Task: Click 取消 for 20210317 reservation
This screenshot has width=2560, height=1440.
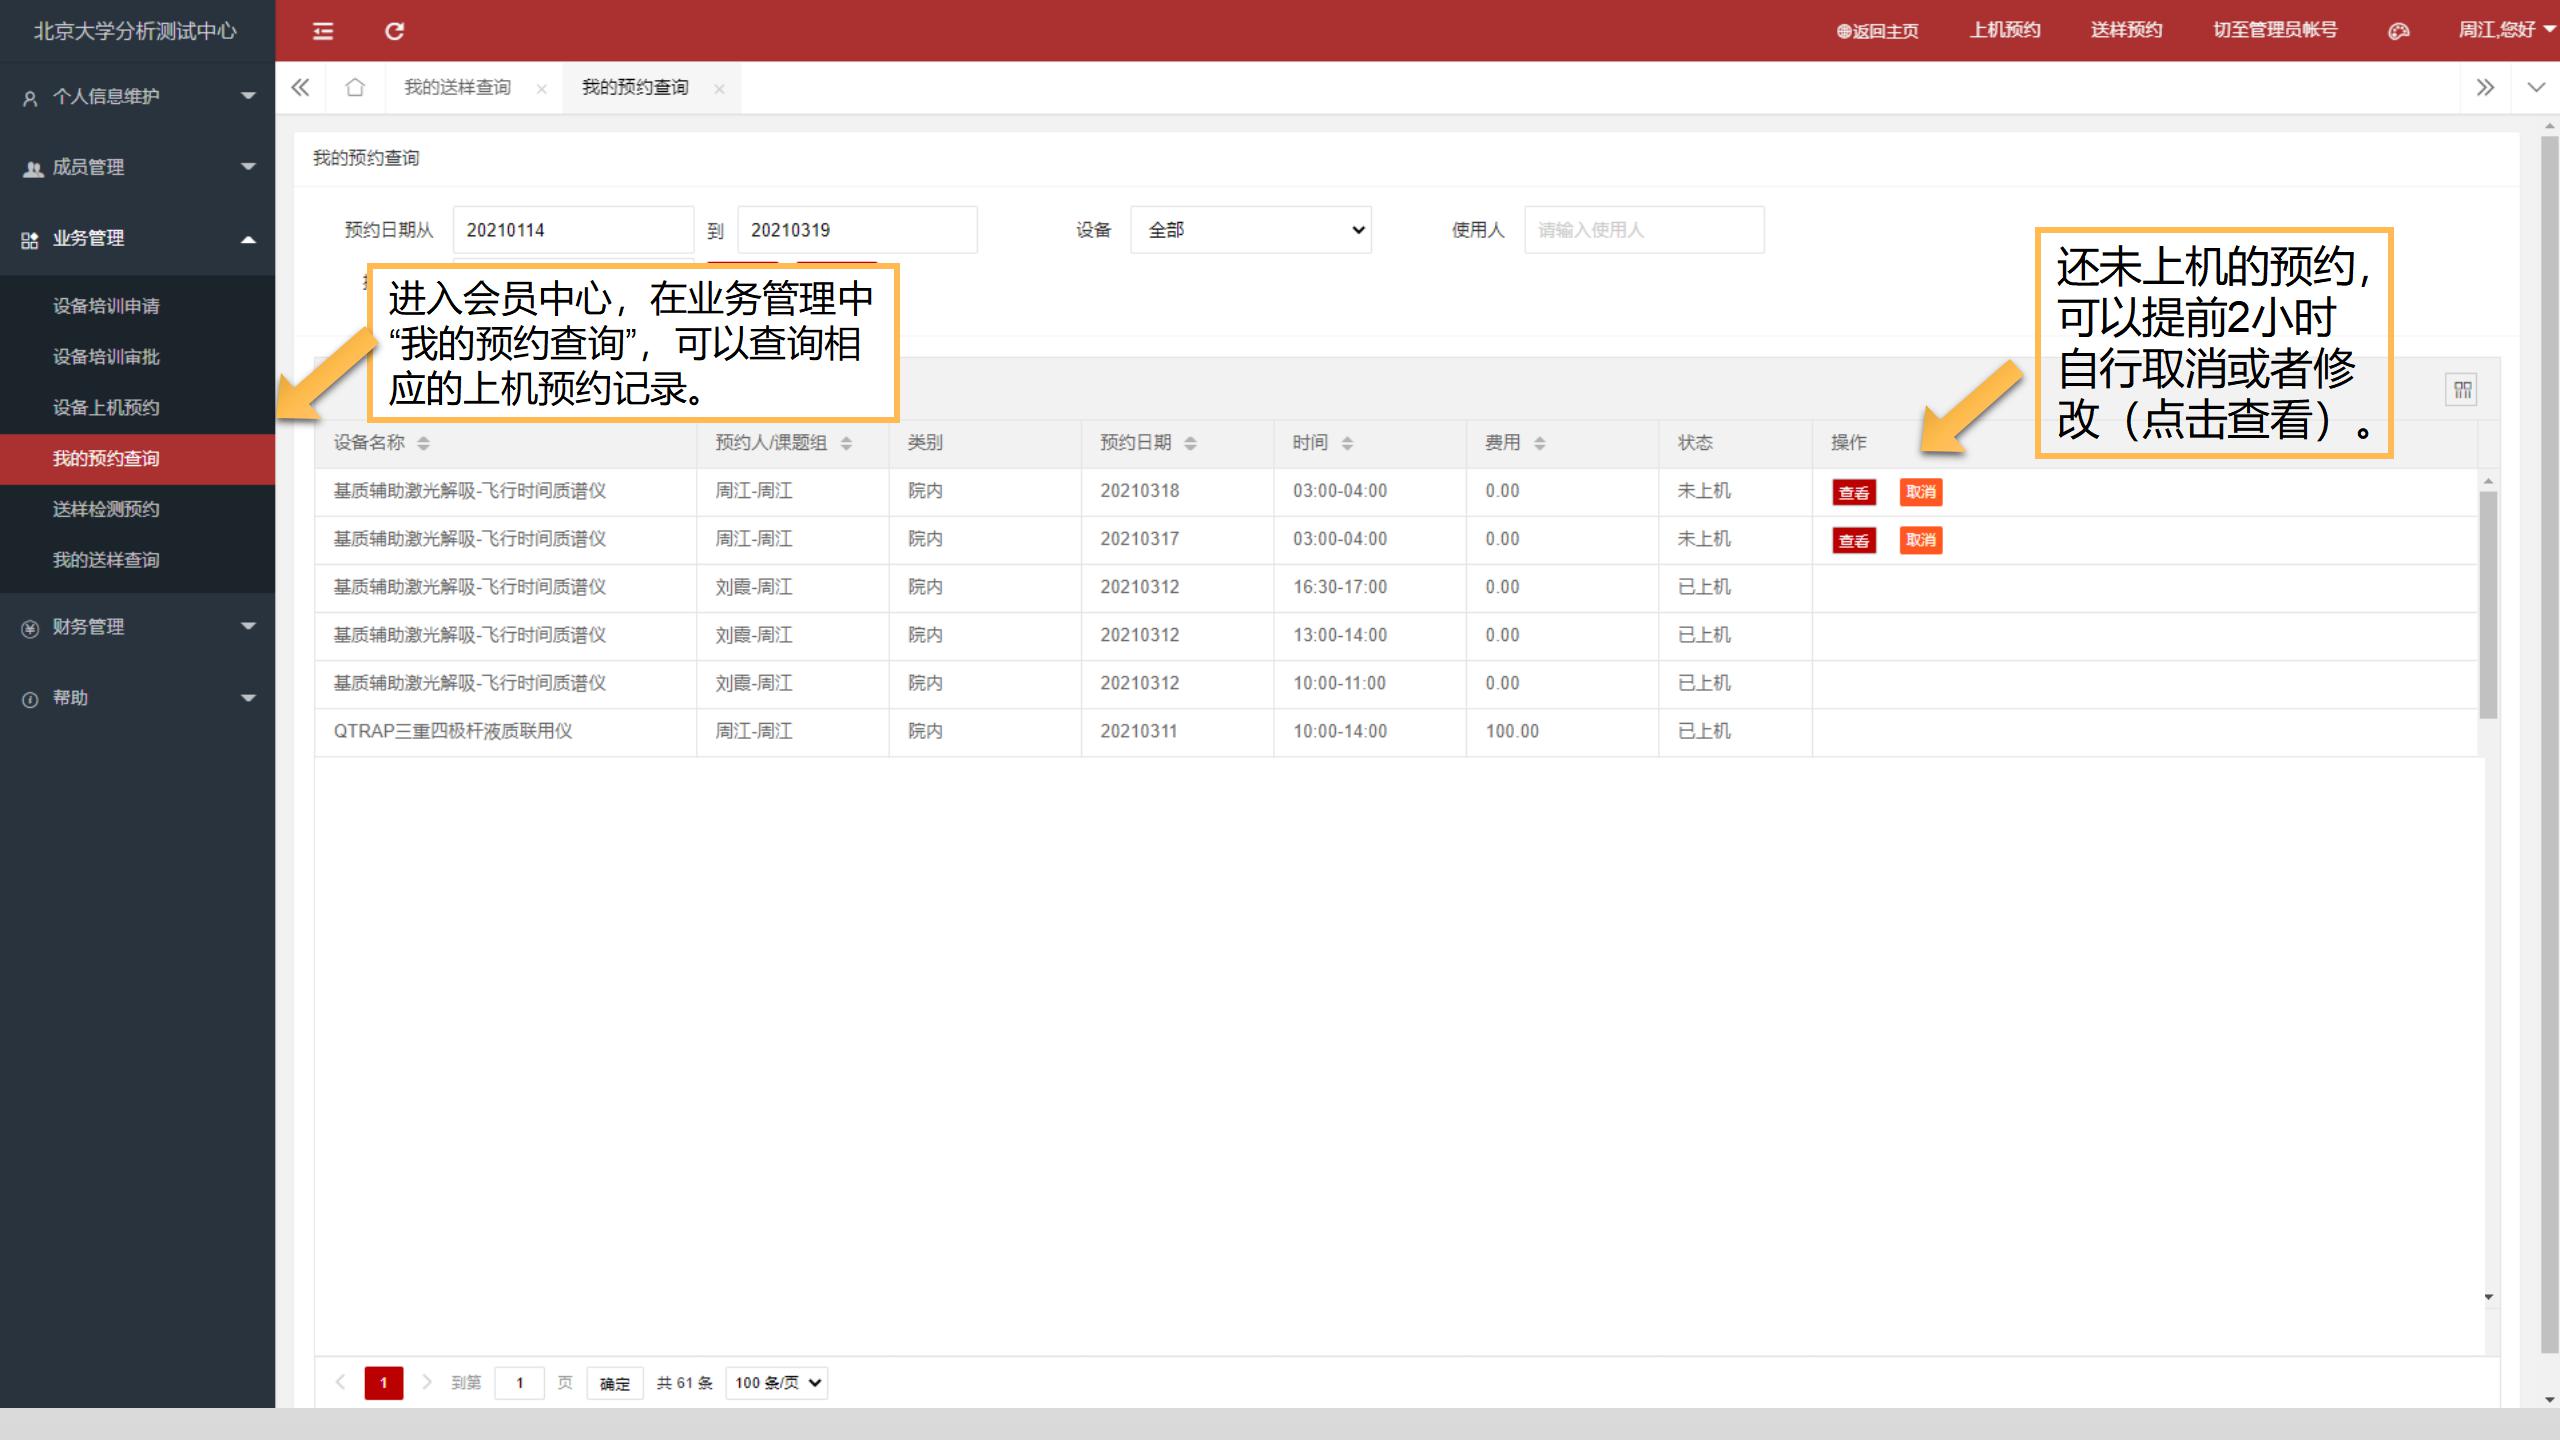Action: pyautogui.click(x=1921, y=540)
